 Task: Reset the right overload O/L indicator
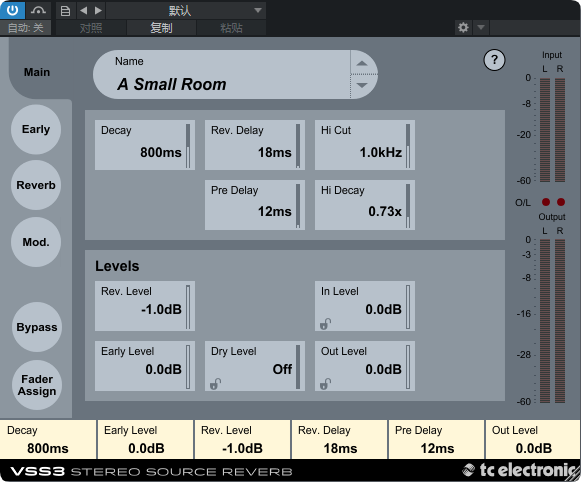(561, 202)
